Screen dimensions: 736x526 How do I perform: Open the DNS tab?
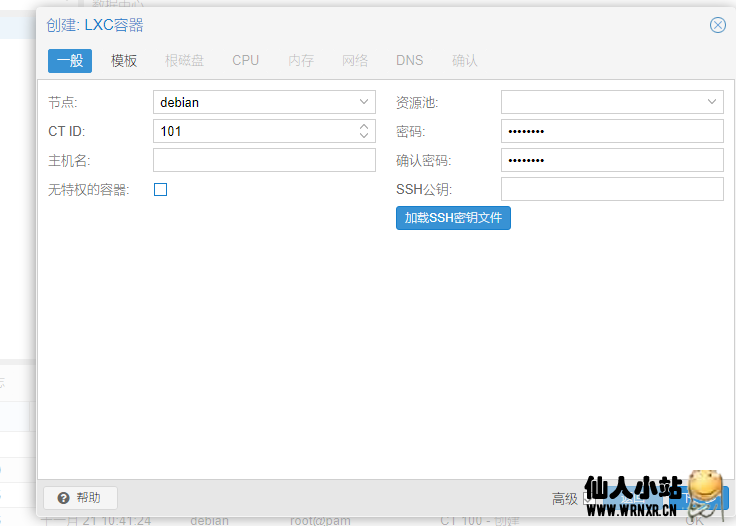(x=409, y=61)
